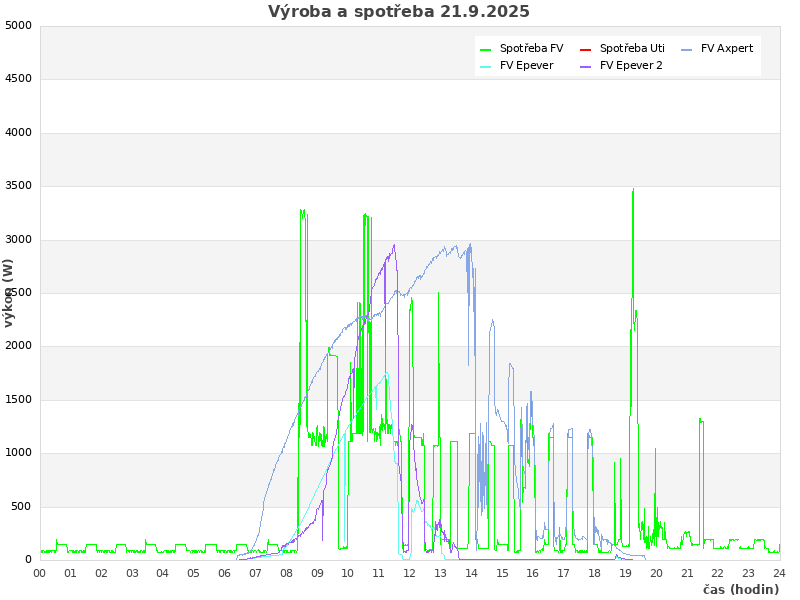Viewport: 800px width, 600px height.
Task: Click the green Spotřeba FV legend marker
Action: 486,49
